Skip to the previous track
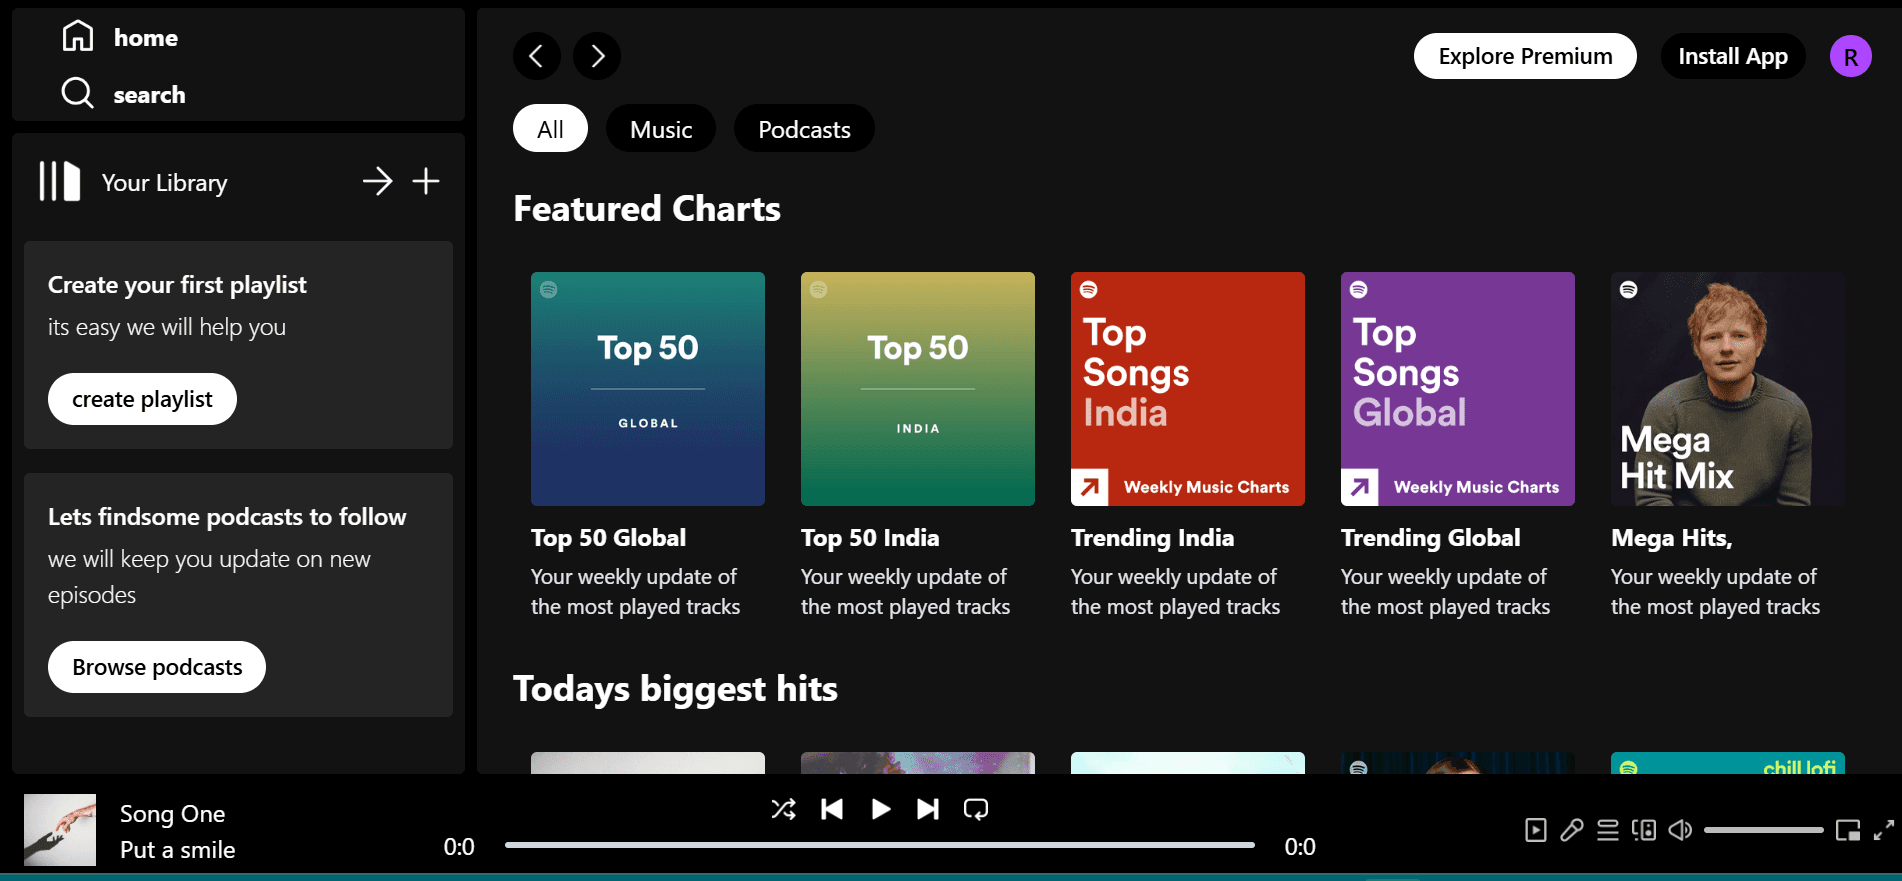The image size is (1902, 881). click(x=831, y=809)
